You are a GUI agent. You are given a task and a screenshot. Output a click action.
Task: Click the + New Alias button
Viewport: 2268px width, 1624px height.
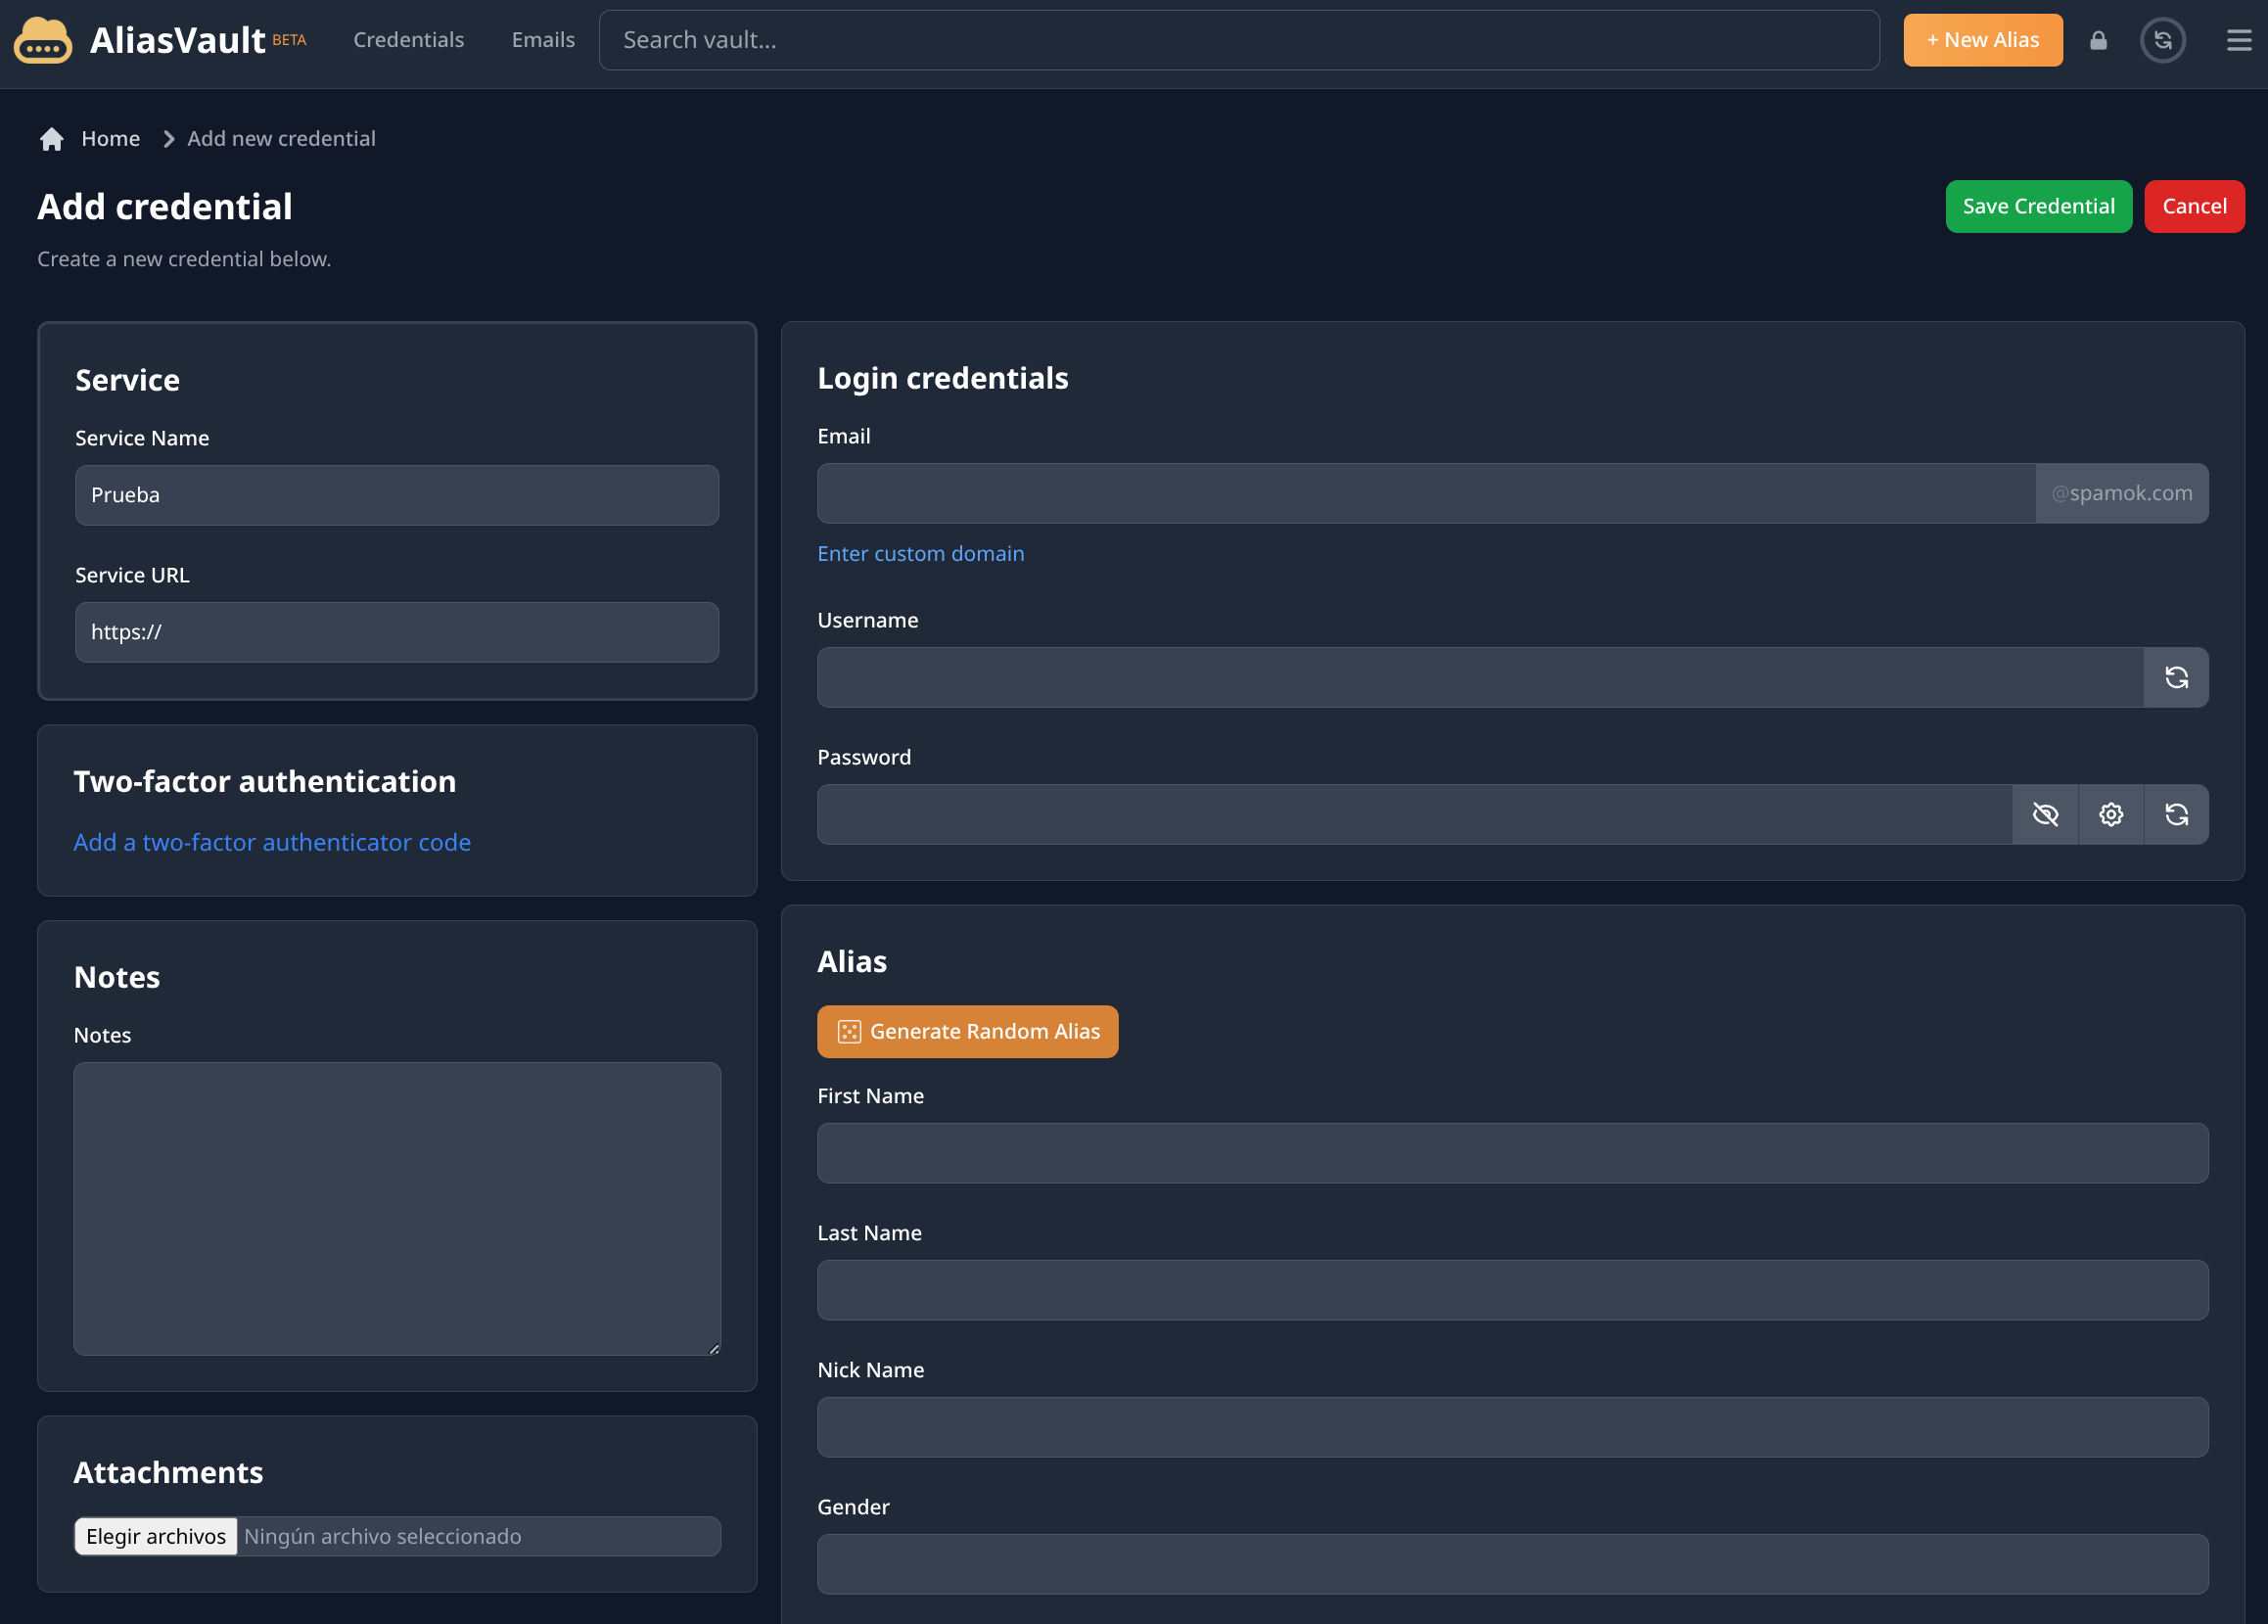(x=1982, y=40)
